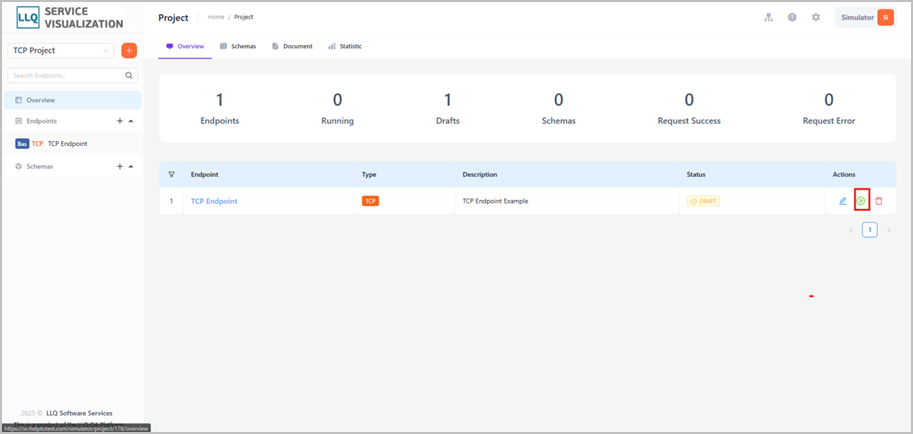The height and width of the screenshot is (434, 913).
Task: Switch to the Overview tab
Action: tap(185, 46)
